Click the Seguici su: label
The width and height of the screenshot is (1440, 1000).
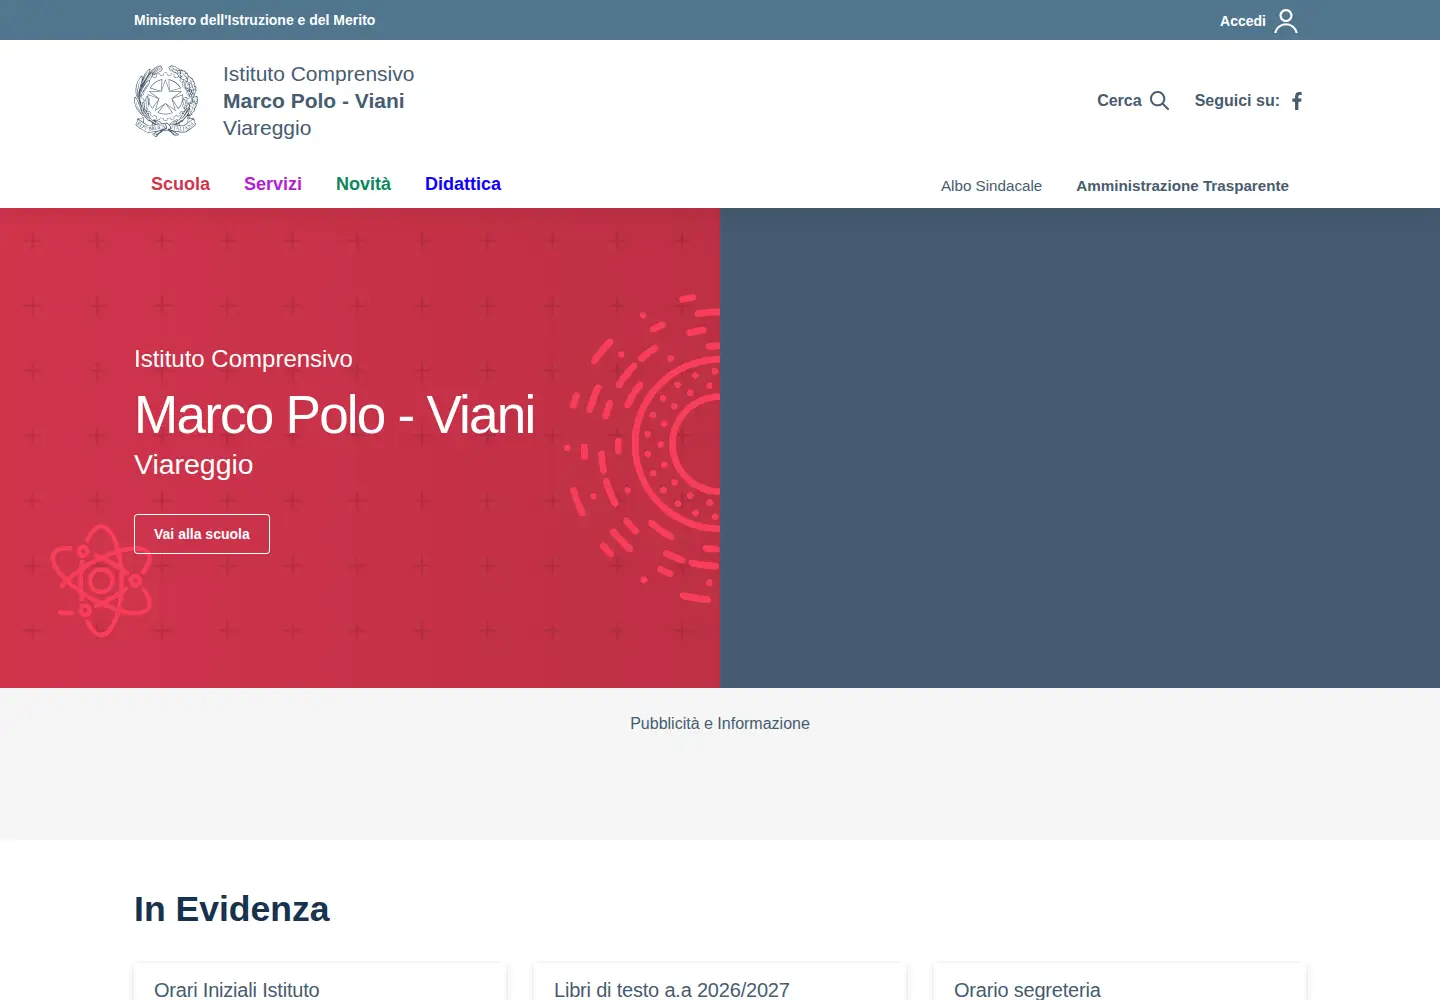click(1237, 100)
